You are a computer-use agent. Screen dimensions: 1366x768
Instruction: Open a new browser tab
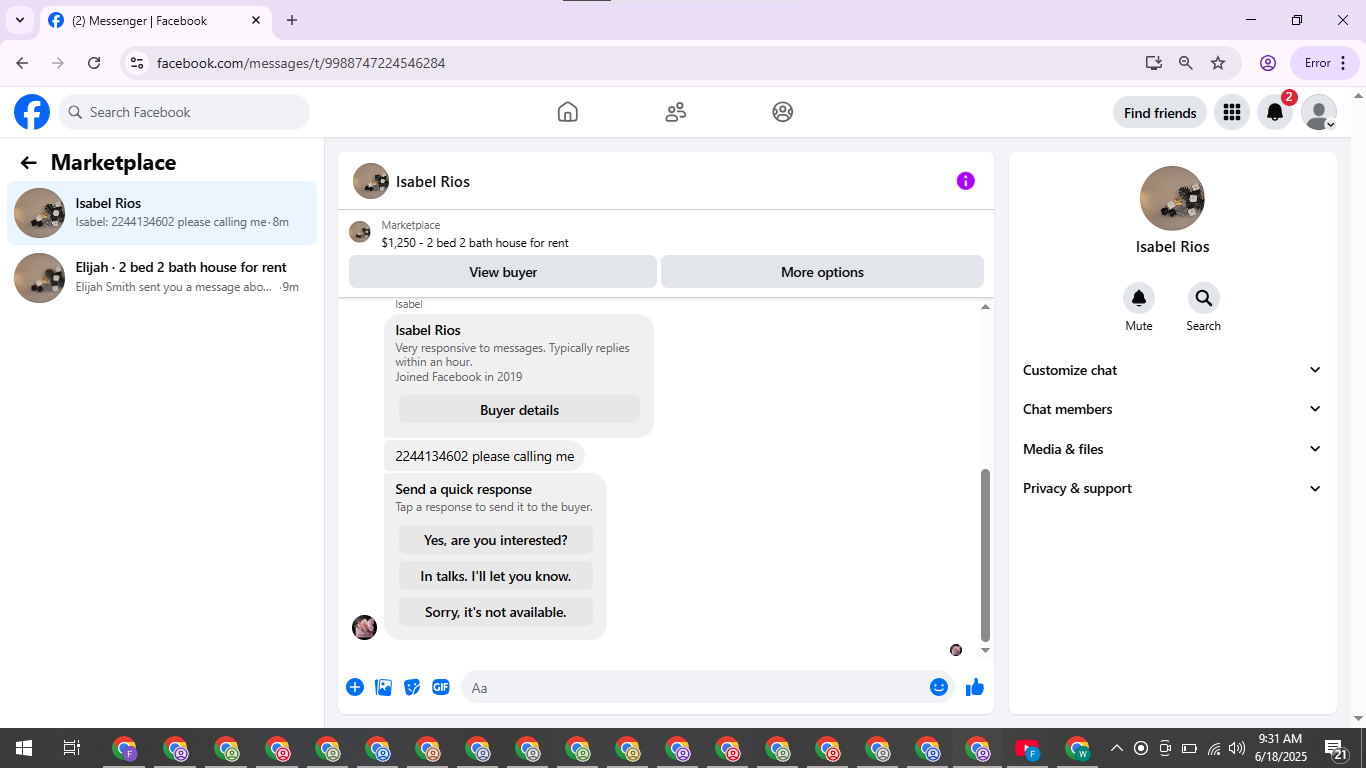click(292, 20)
